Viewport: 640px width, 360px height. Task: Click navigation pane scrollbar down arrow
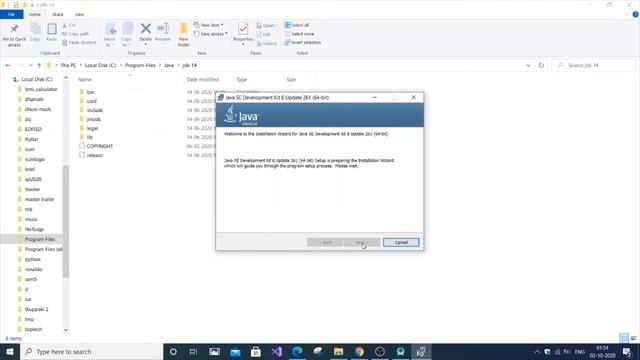pyautogui.click(x=66, y=330)
